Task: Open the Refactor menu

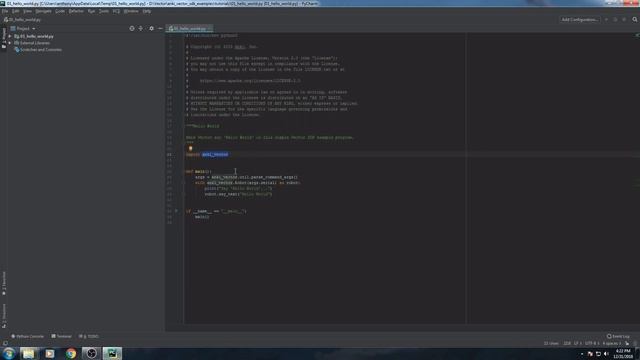Action: [76, 11]
